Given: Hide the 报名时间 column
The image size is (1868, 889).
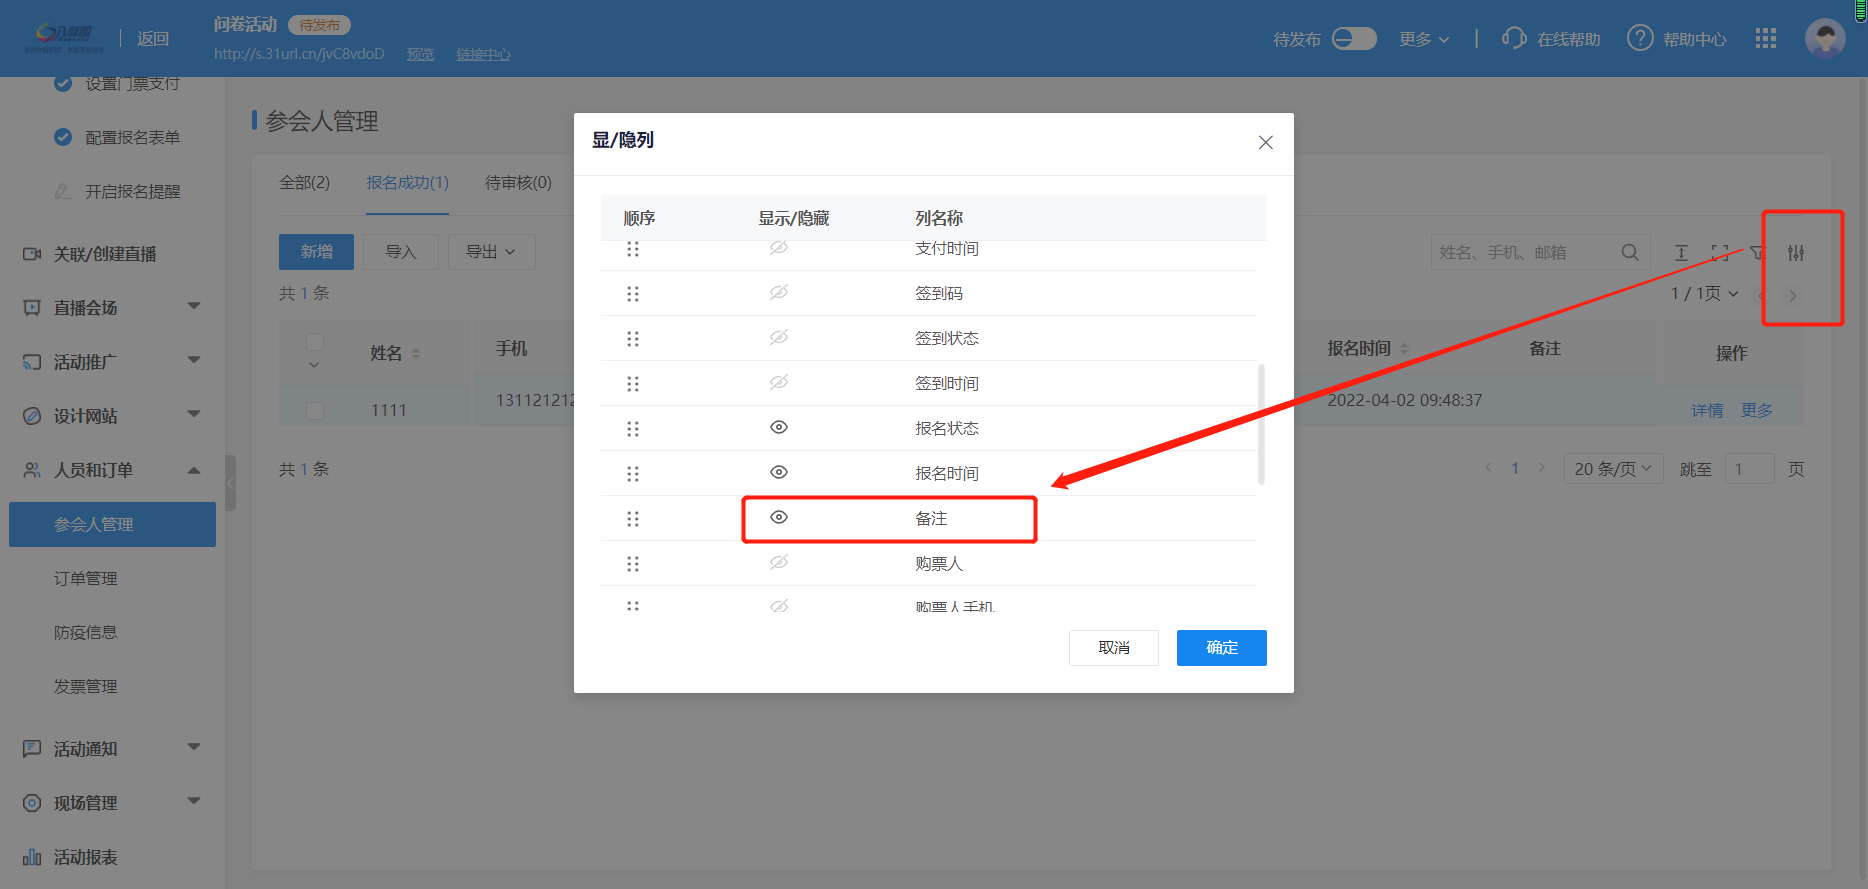Looking at the screenshot, I should [779, 472].
